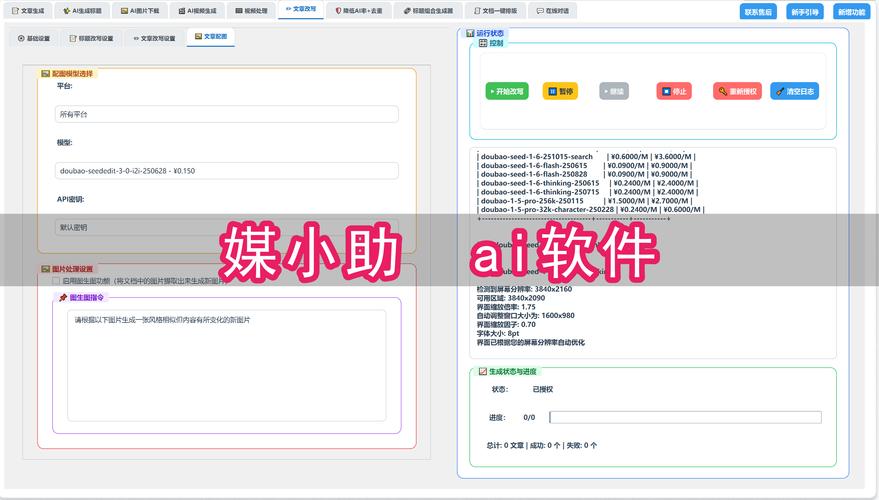The height and width of the screenshot is (500, 879).
Task: Click the log line 可用区域: 3840x2090
Action: click(x=511, y=298)
